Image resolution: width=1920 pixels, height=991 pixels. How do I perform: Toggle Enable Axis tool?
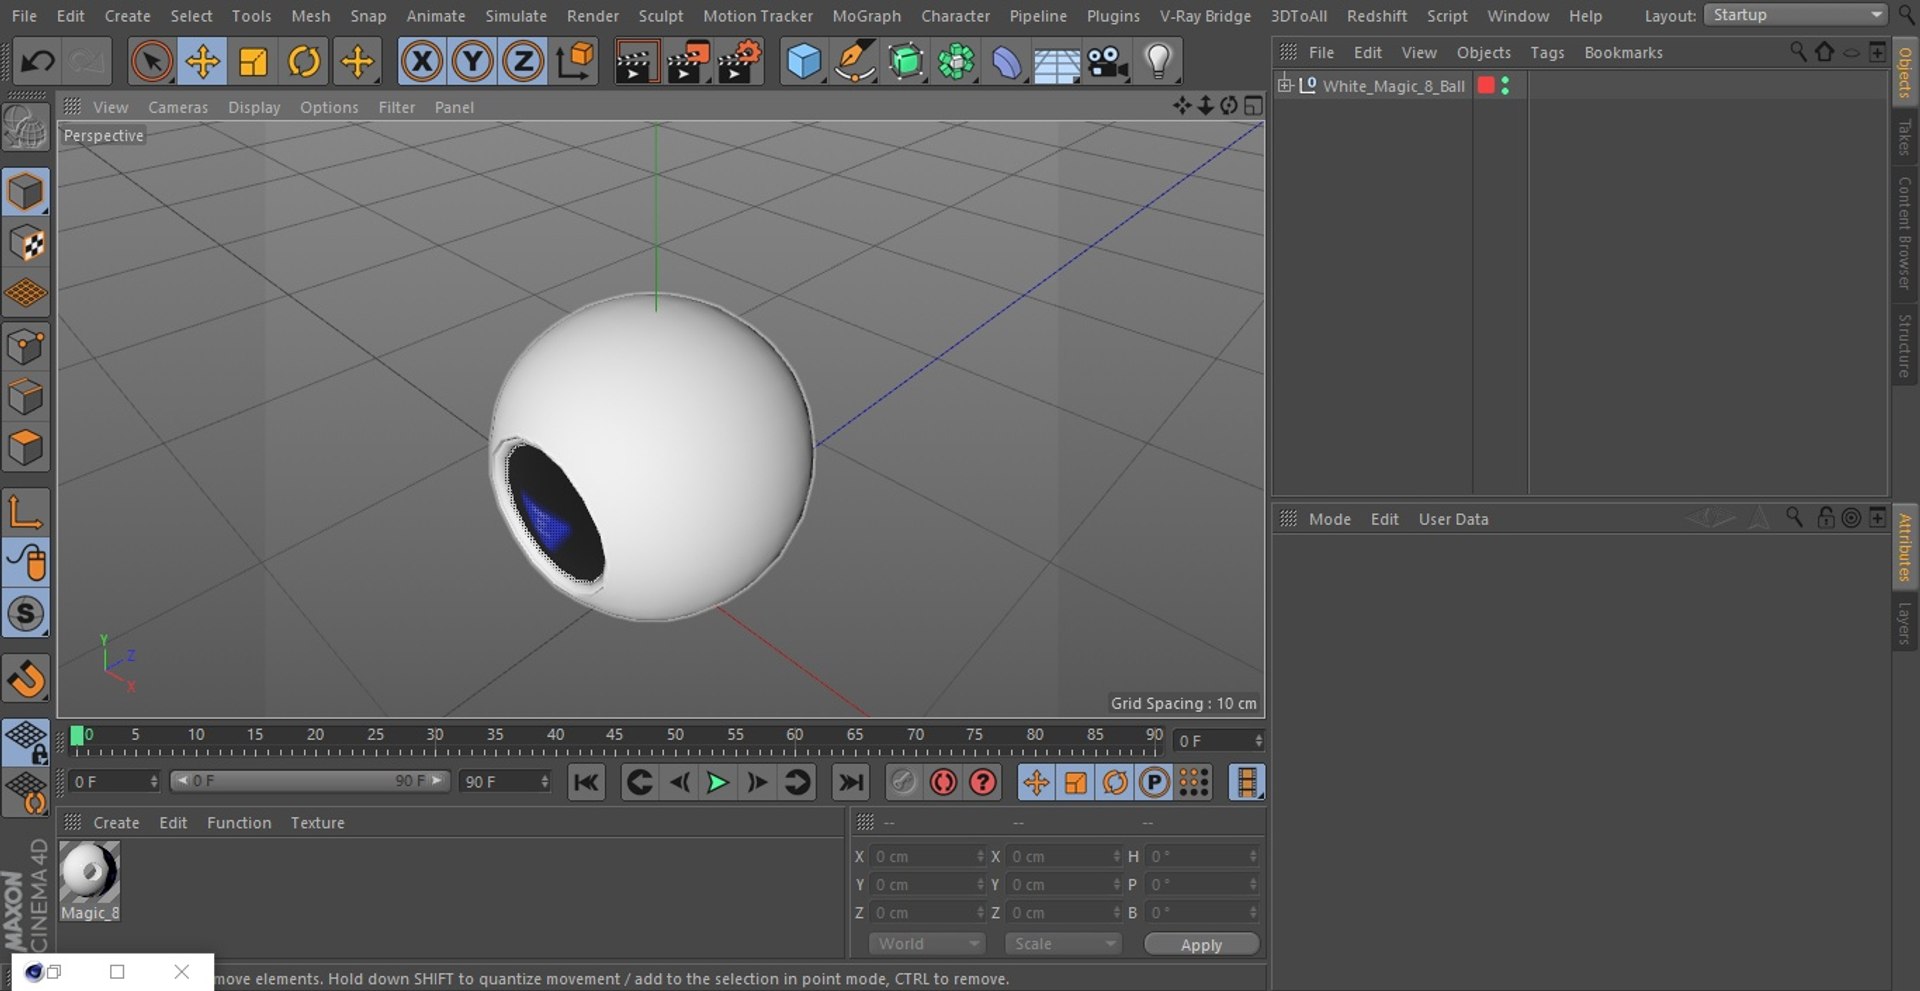click(x=26, y=512)
